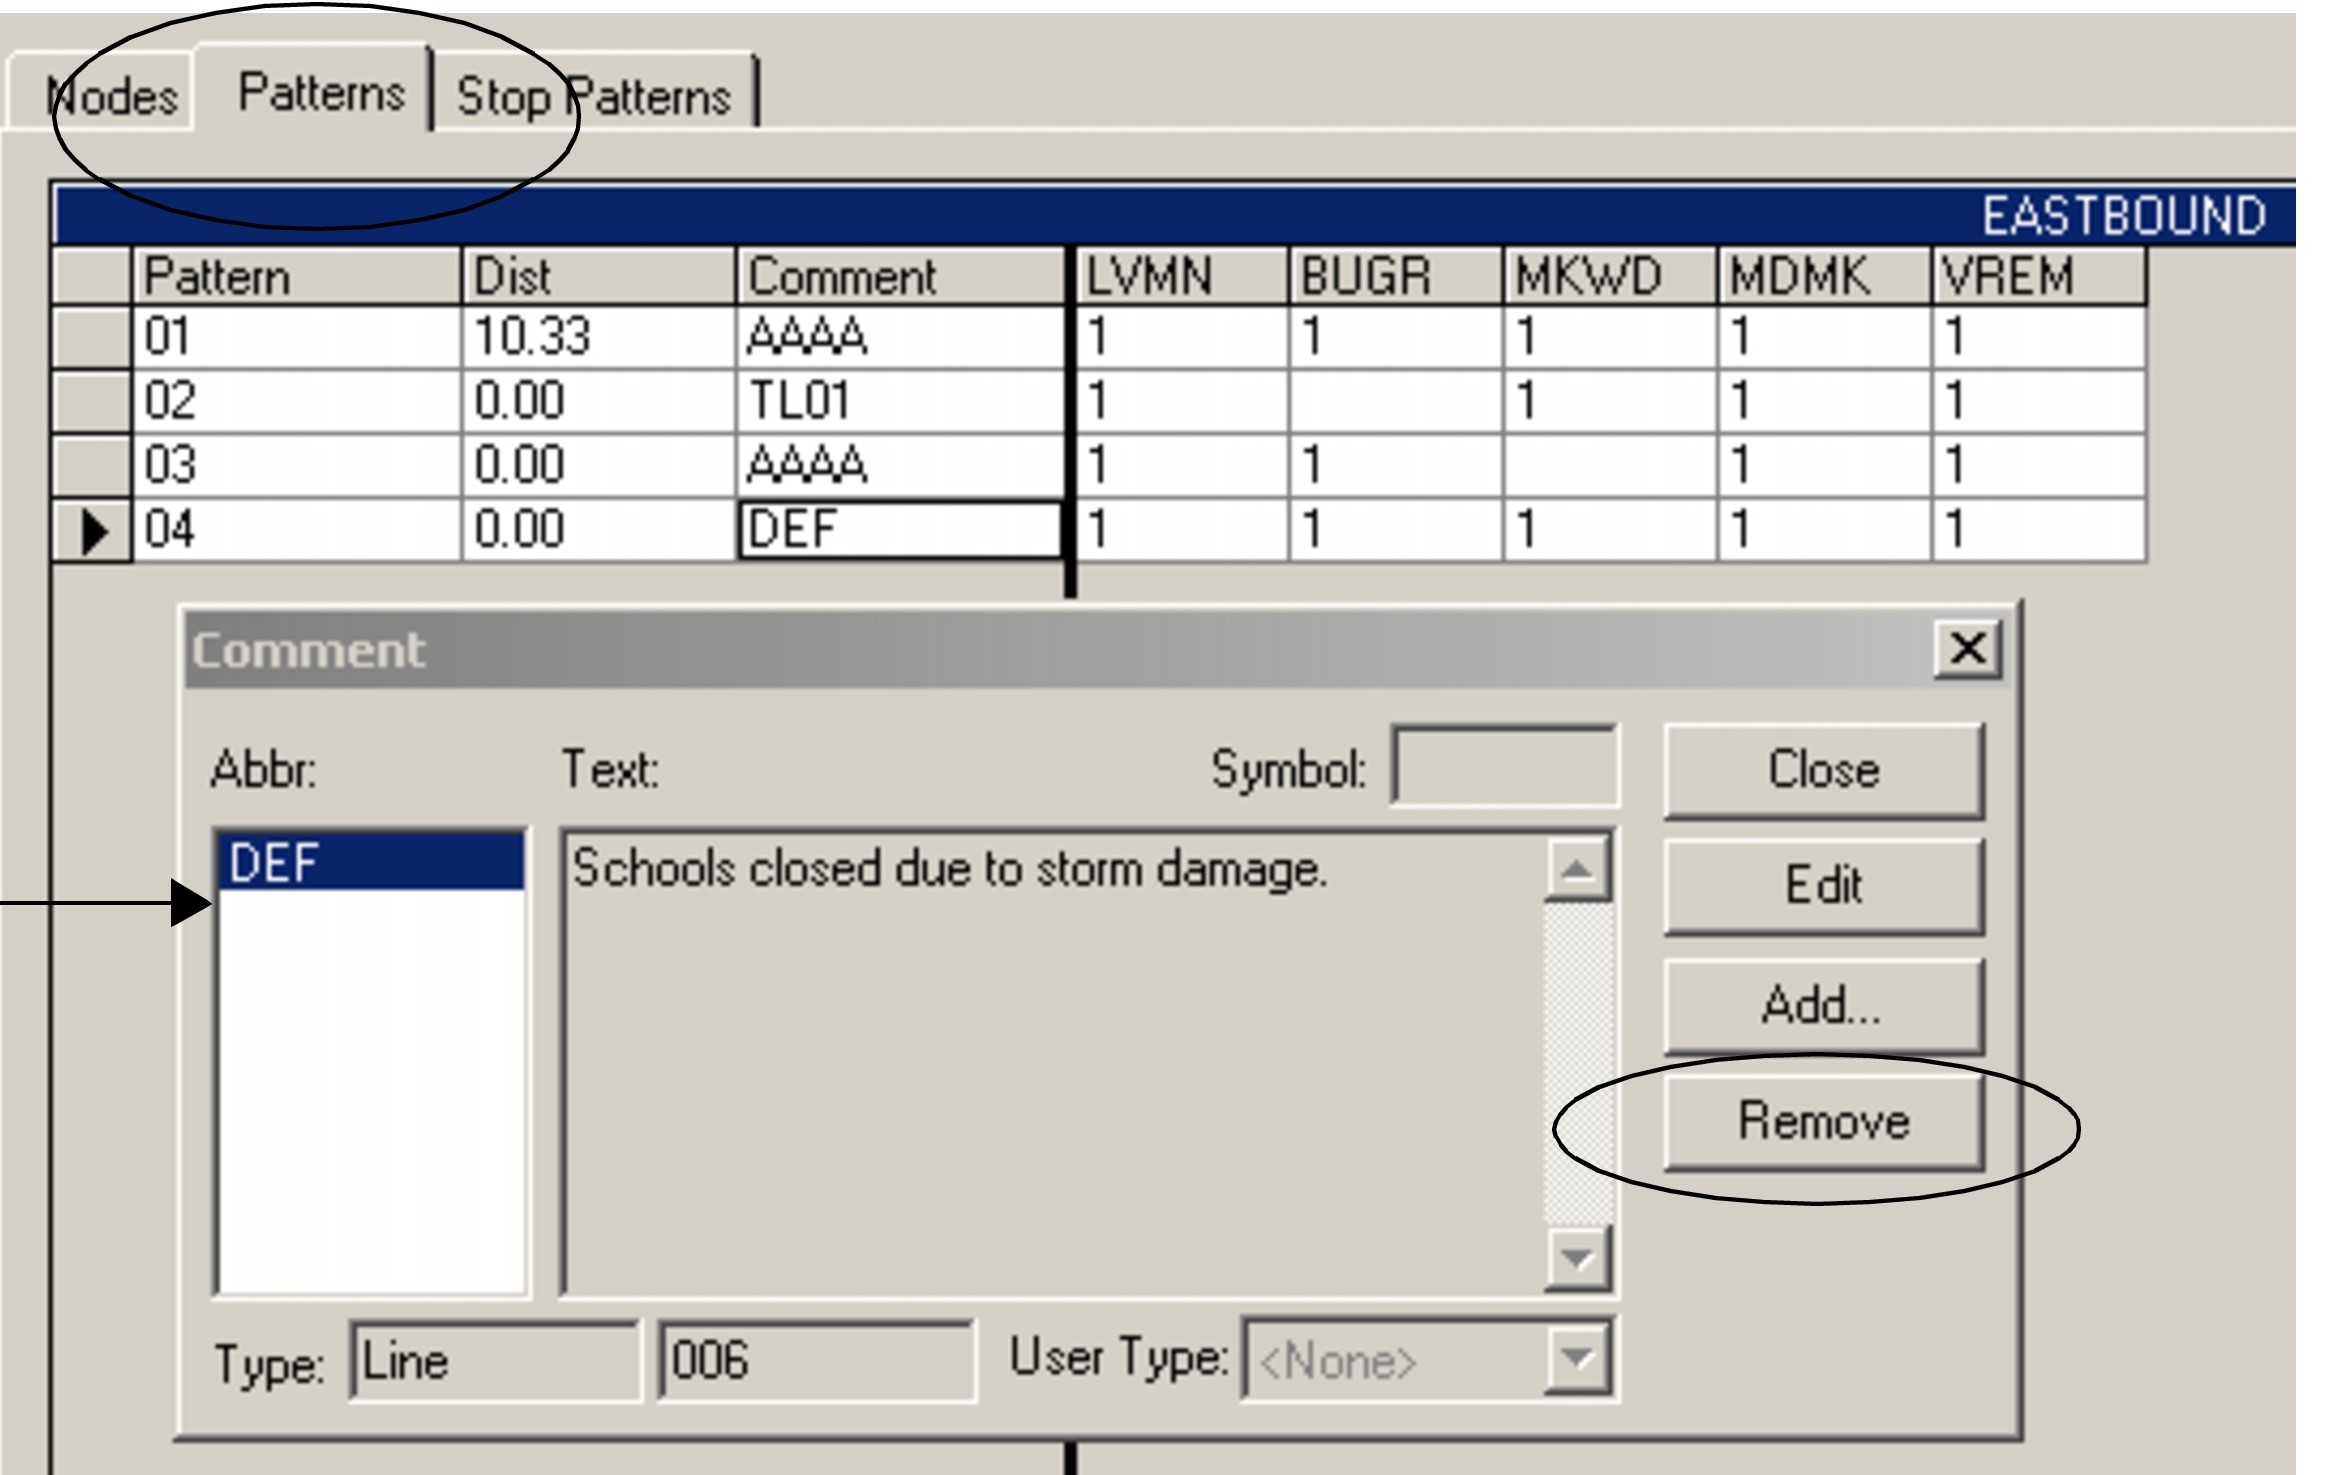2329x1475 pixels.
Task: Click the circled Remove button
Action: pyautogui.click(x=1823, y=1122)
